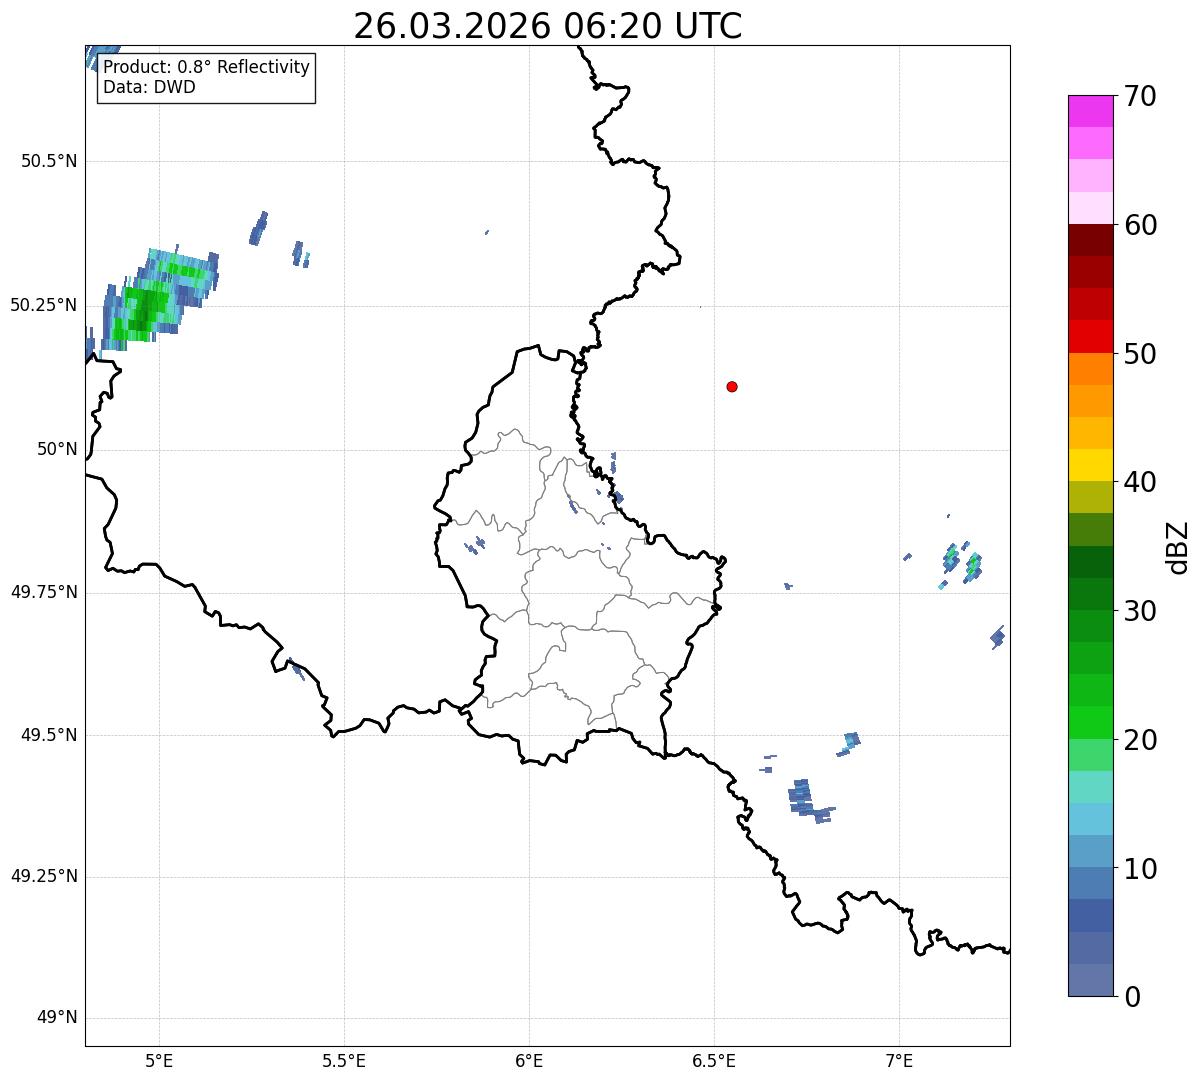The height and width of the screenshot is (1081, 1202).
Task: Click the magenta top colorbar segment
Action: click(x=1091, y=111)
